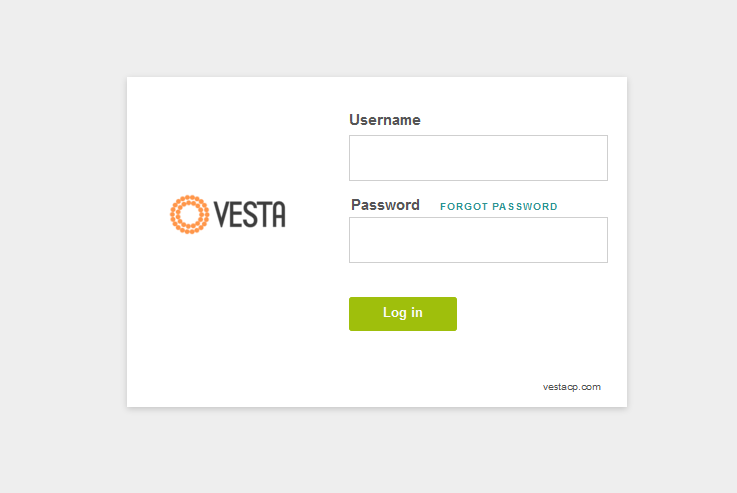Follow the teal password recovery link

coord(499,207)
